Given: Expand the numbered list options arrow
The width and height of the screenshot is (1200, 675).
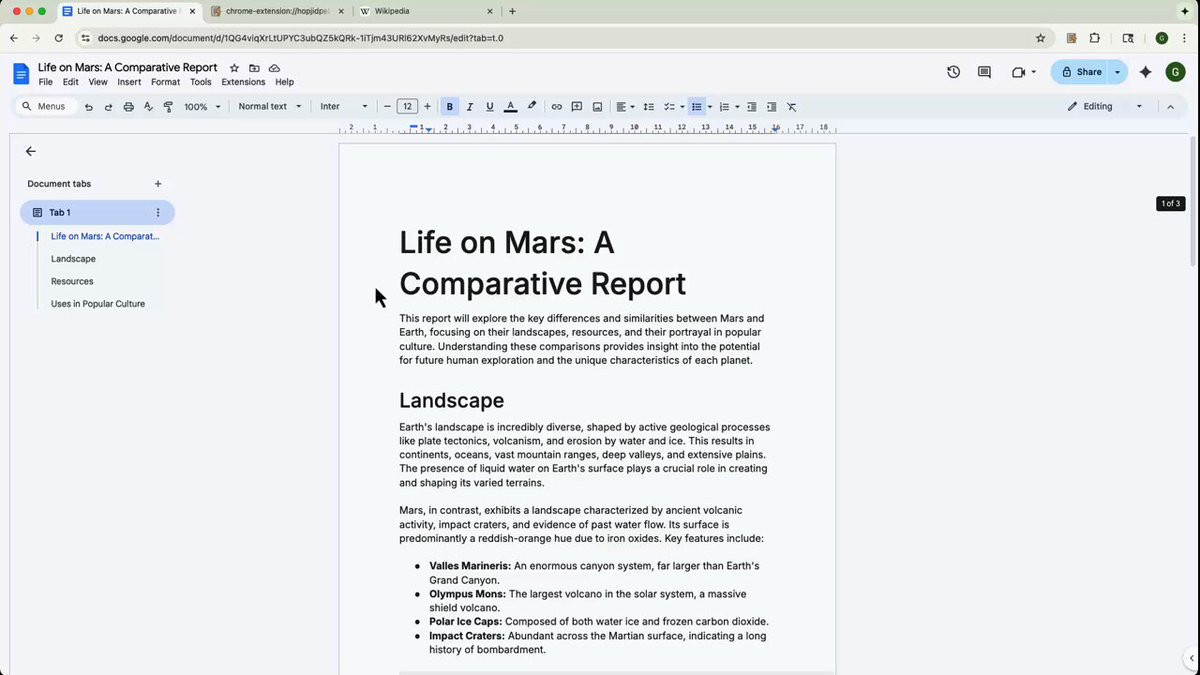Looking at the screenshot, I should coord(737,107).
